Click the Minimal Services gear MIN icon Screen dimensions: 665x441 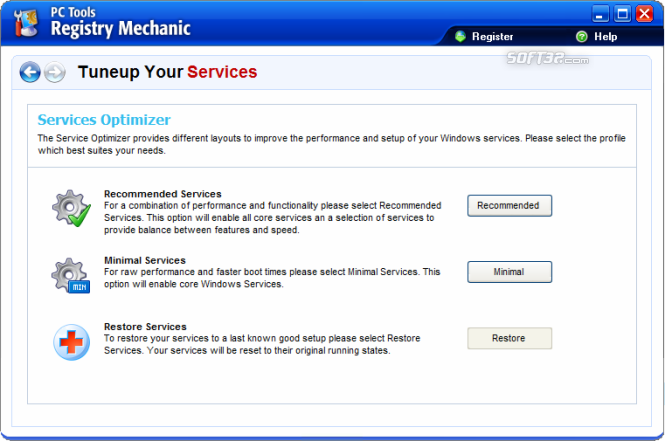tap(70, 276)
